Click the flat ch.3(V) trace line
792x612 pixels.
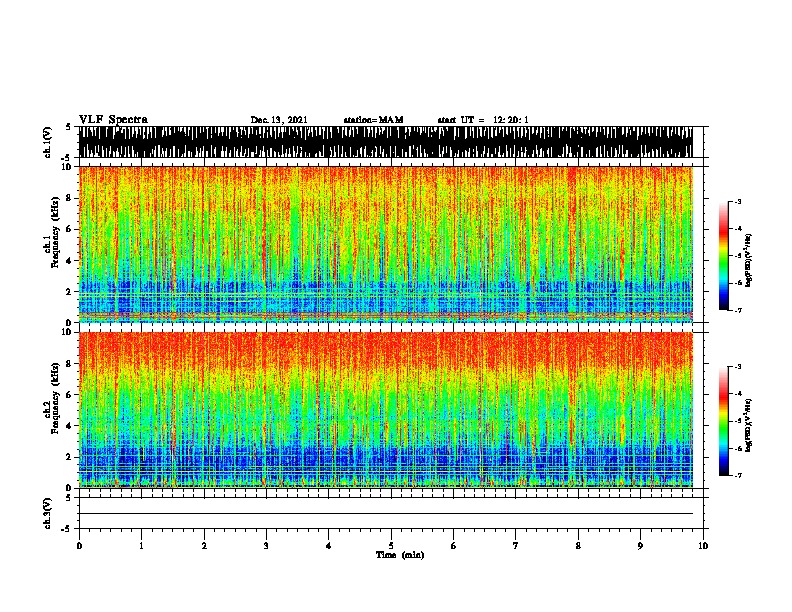386,514
